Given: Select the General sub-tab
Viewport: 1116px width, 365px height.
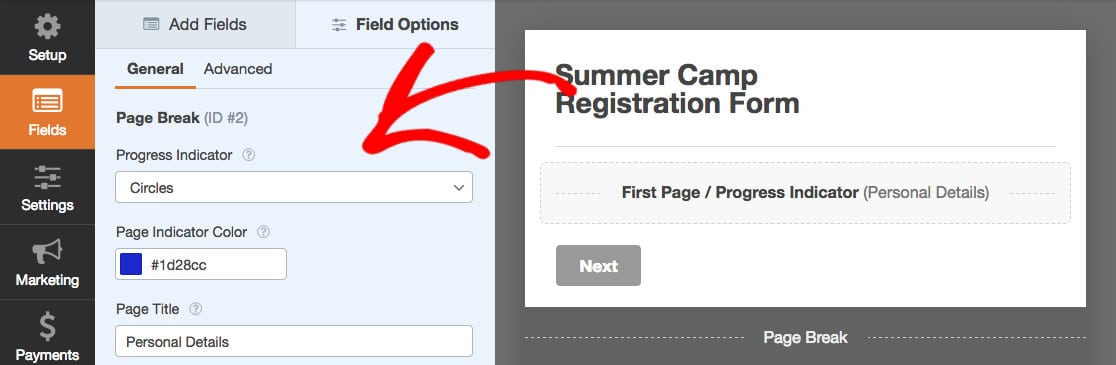Looking at the screenshot, I should point(155,69).
